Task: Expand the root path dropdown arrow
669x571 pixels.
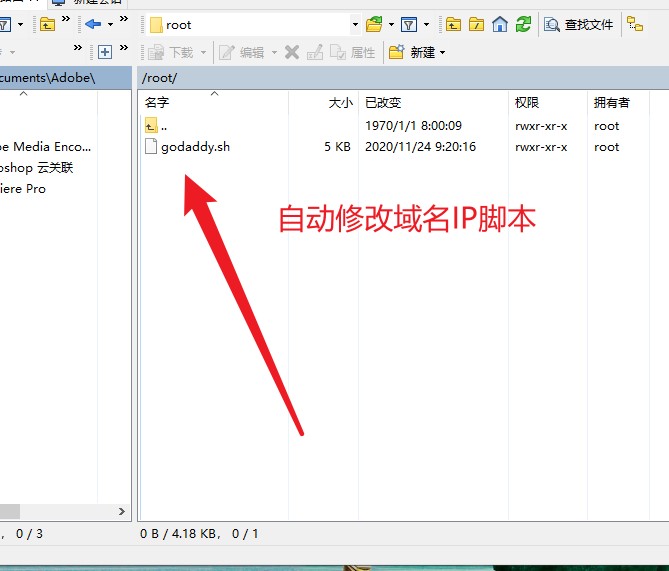Action: (355, 25)
